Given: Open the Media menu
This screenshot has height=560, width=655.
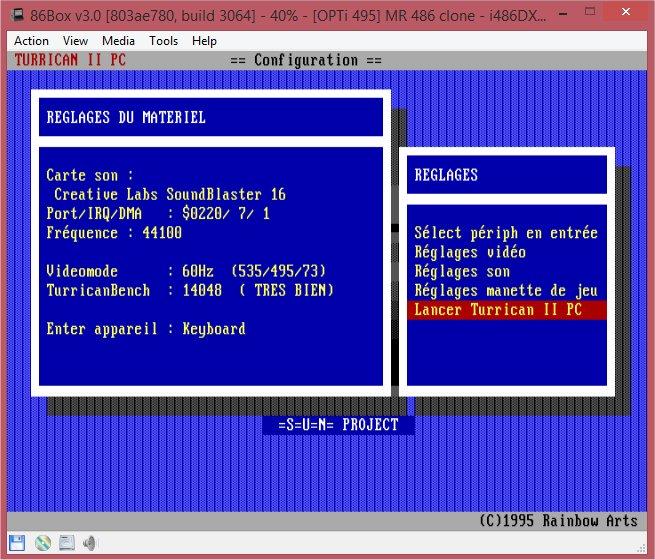Looking at the screenshot, I should click(x=118, y=41).
